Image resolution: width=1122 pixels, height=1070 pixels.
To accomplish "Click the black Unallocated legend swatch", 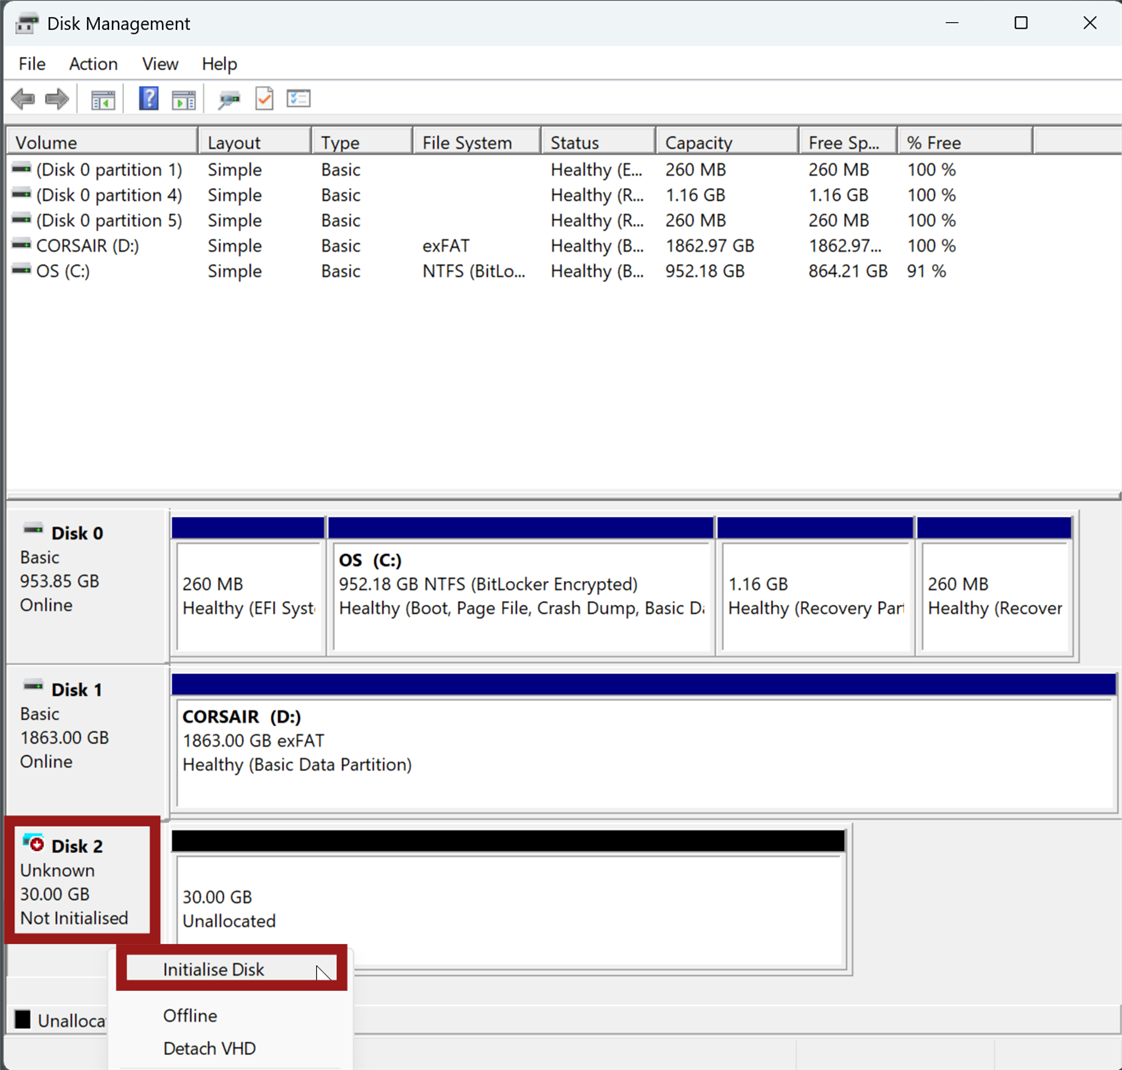I will click(x=22, y=1020).
